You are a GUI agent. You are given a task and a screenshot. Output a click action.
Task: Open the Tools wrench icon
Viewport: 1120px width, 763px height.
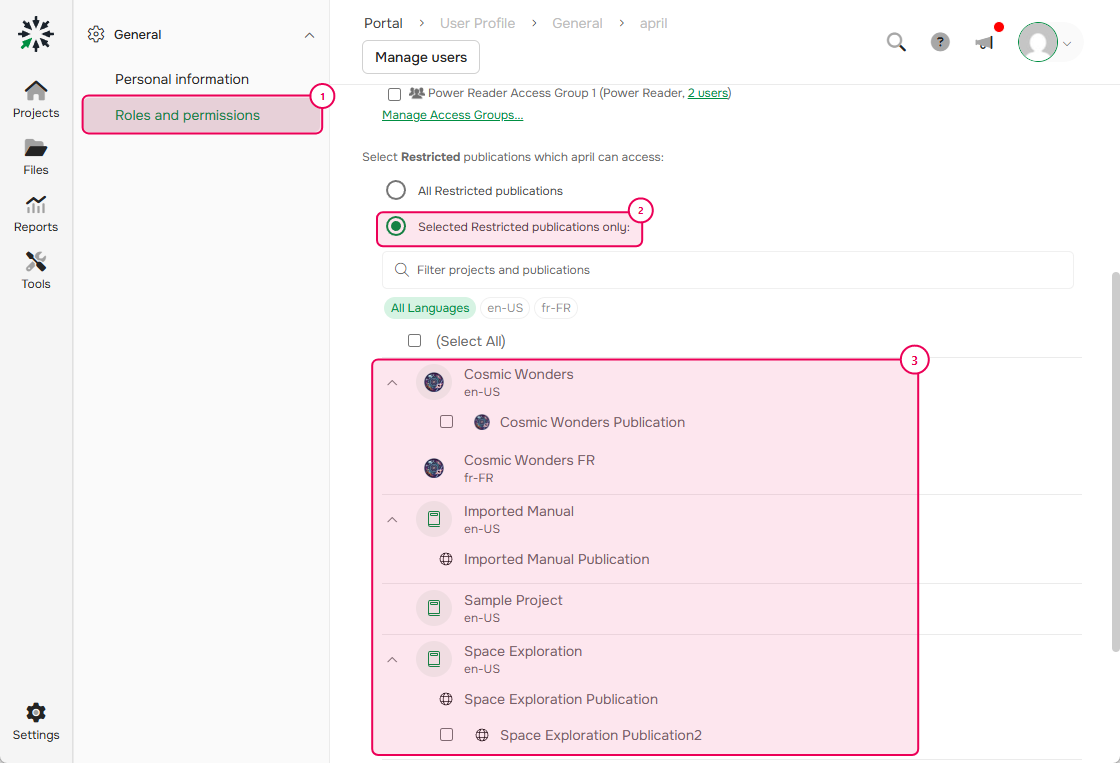tap(36, 261)
